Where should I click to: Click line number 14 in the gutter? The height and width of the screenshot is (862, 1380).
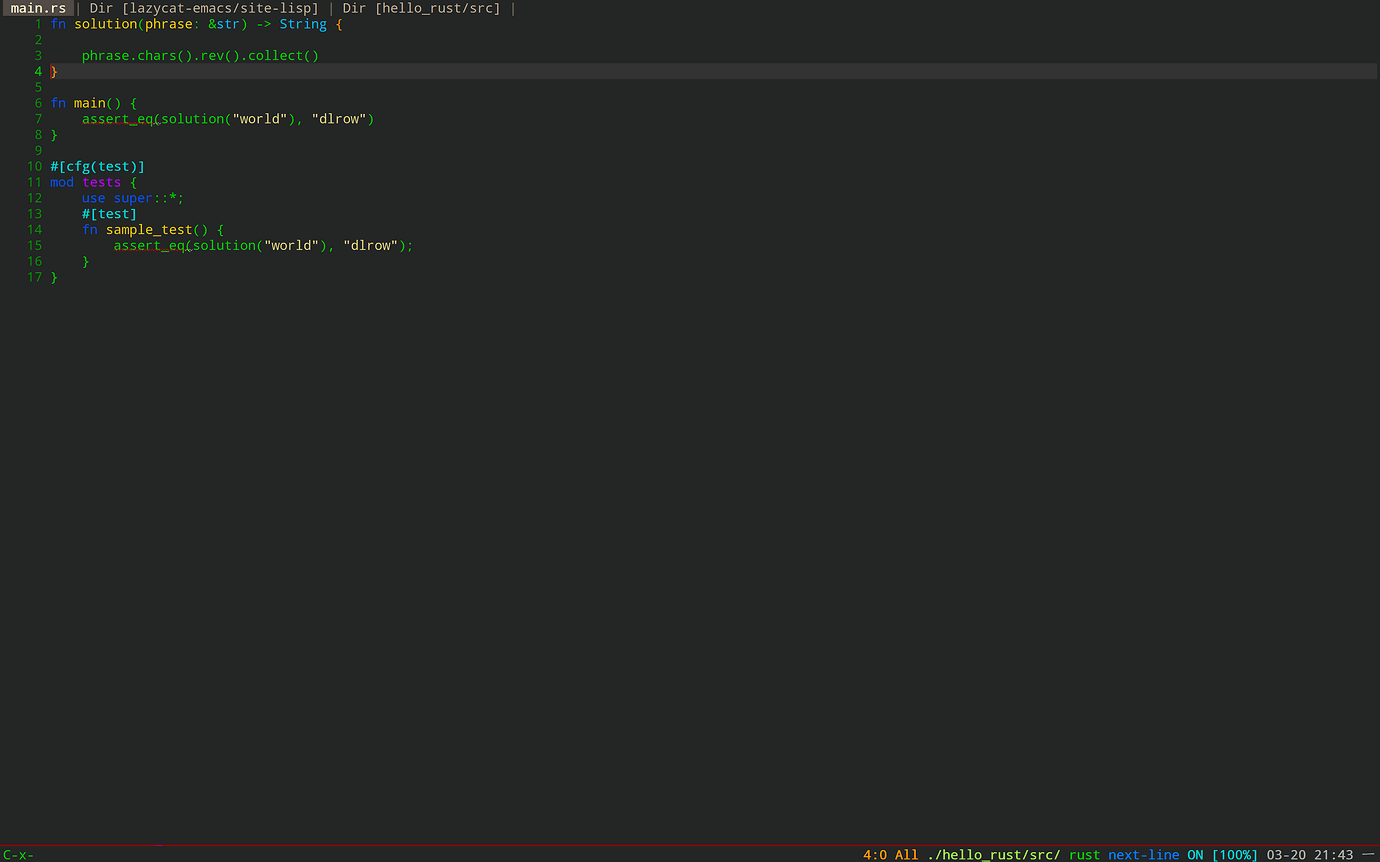tap(34, 230)
